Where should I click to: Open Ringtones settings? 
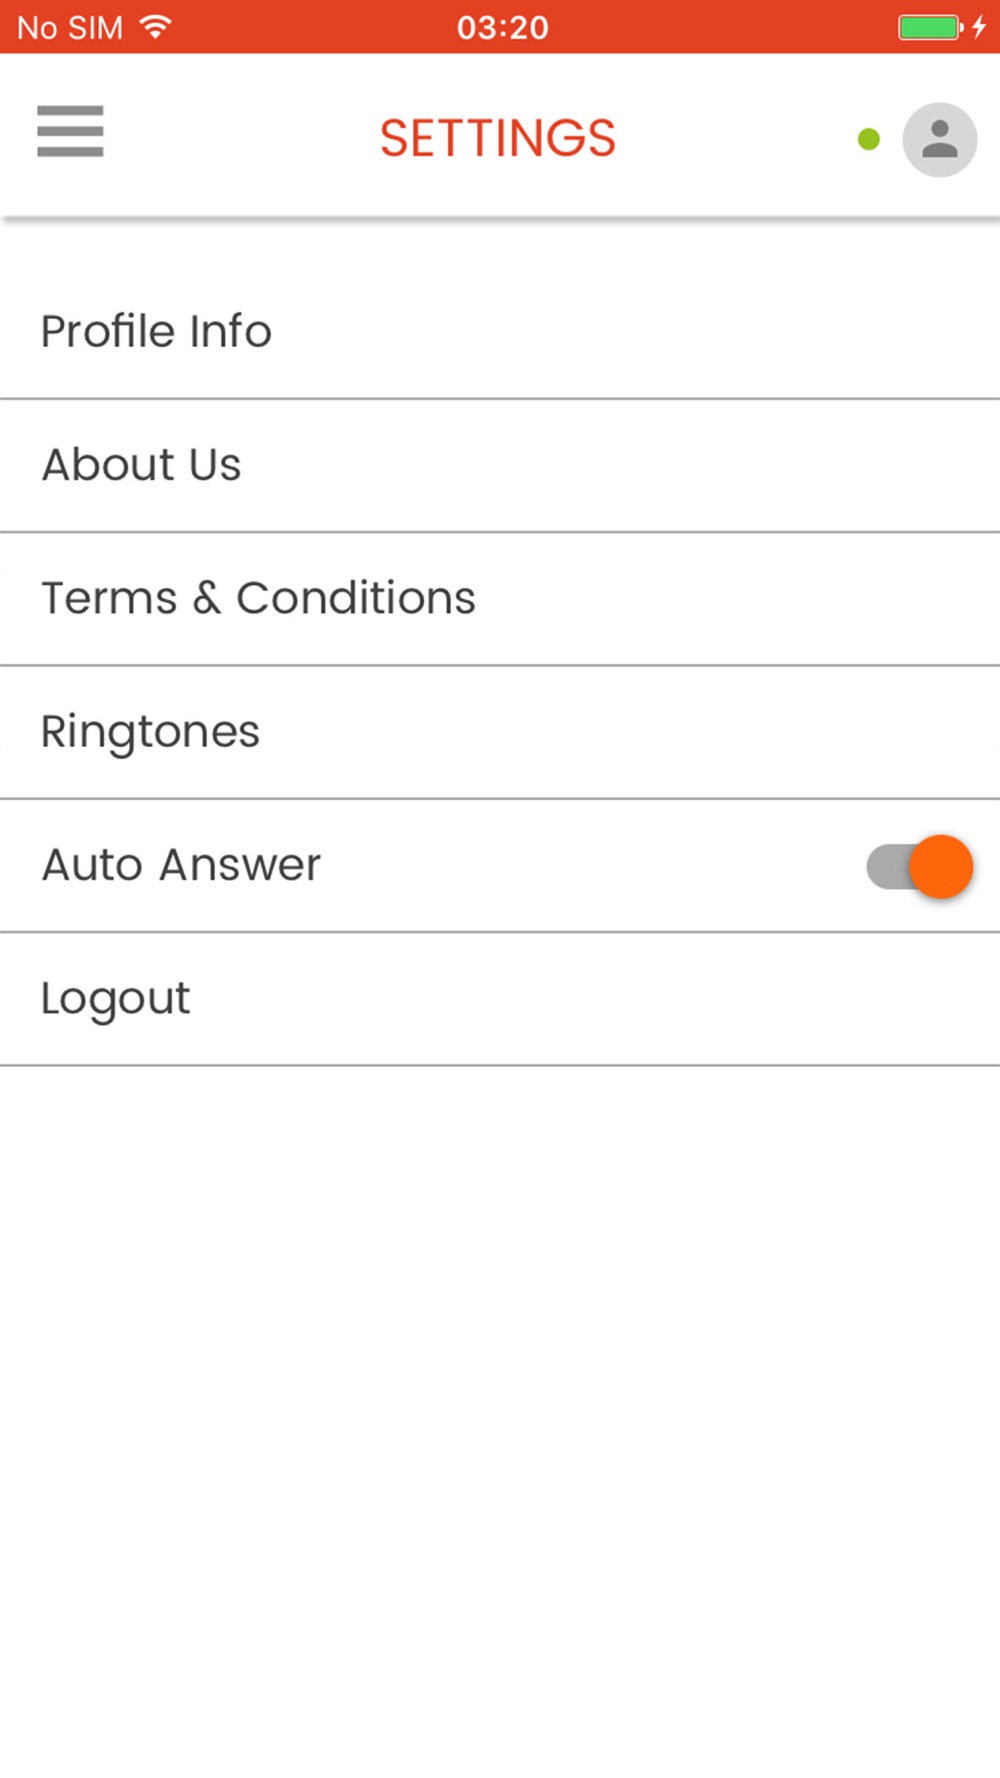coord(500,732)
